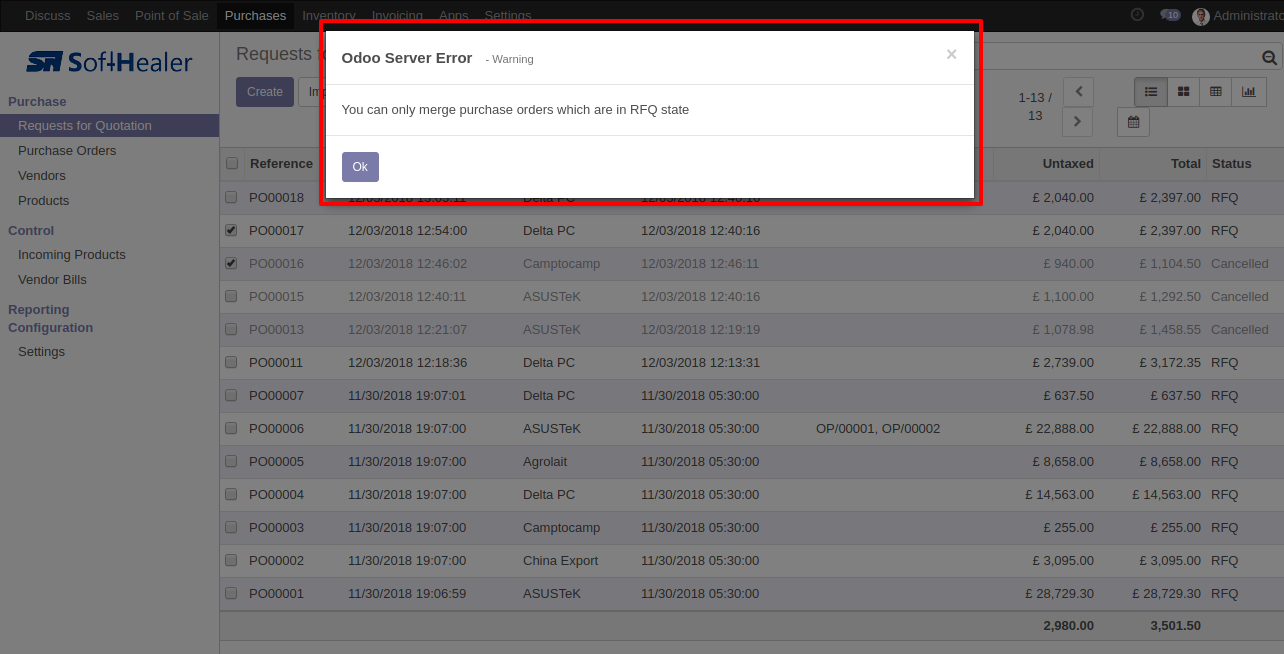This screenshot has height=654, width=1284.
Task: Uncheck the PO00017 row checkbox
Action: point(231,230)
